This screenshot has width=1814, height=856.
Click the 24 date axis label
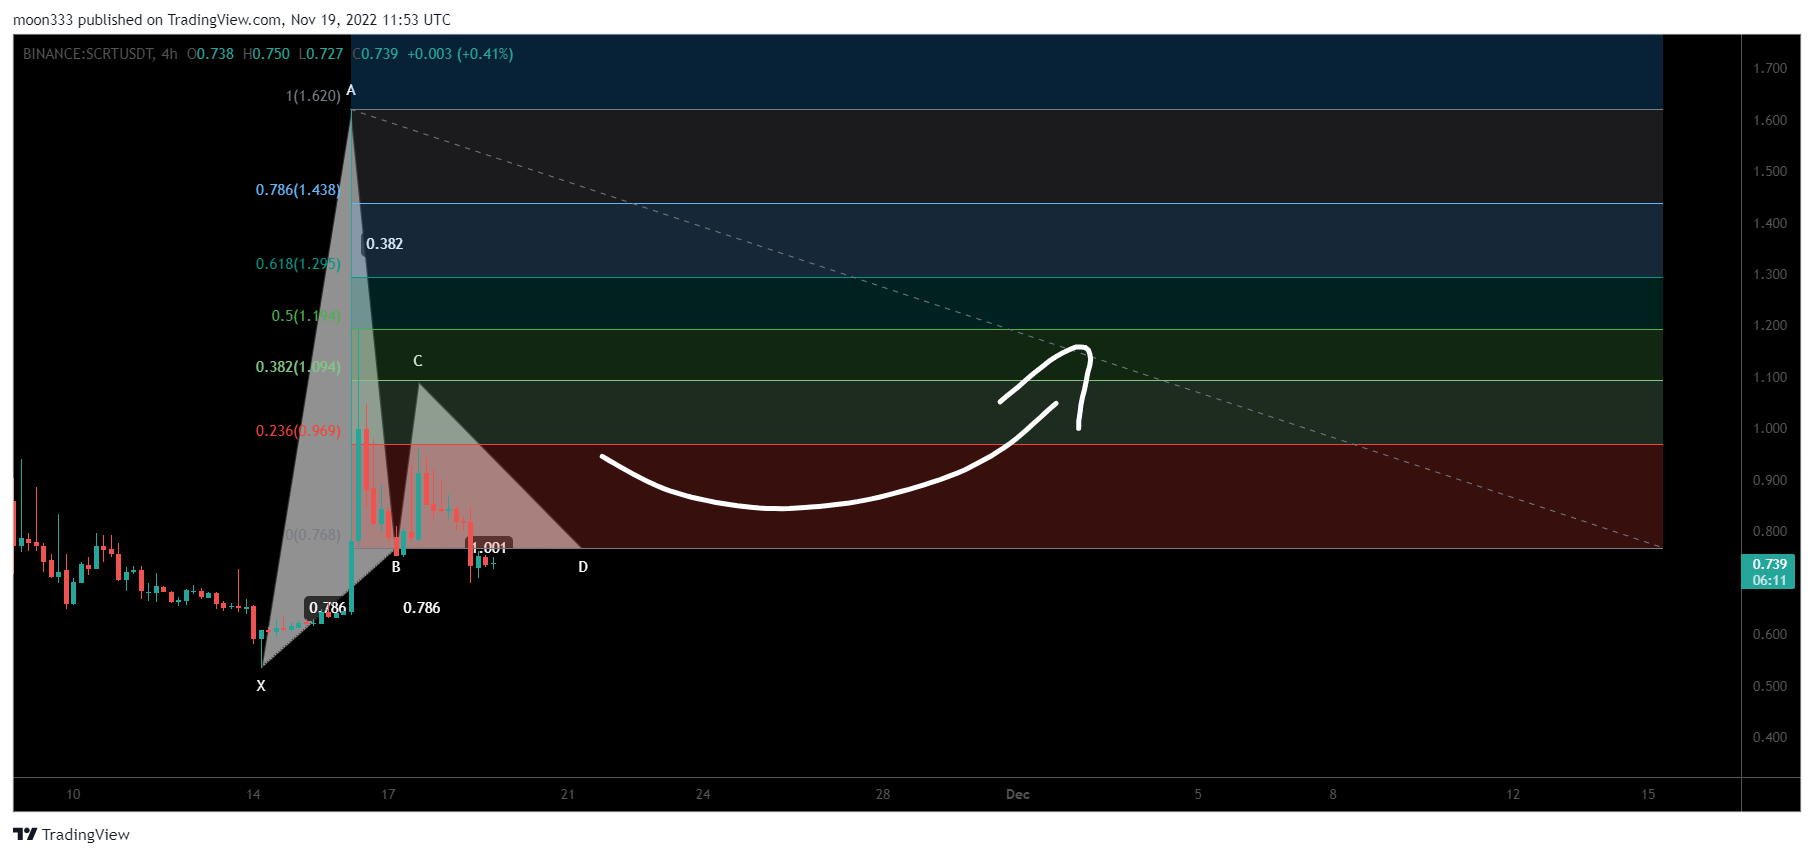point(703,795)
